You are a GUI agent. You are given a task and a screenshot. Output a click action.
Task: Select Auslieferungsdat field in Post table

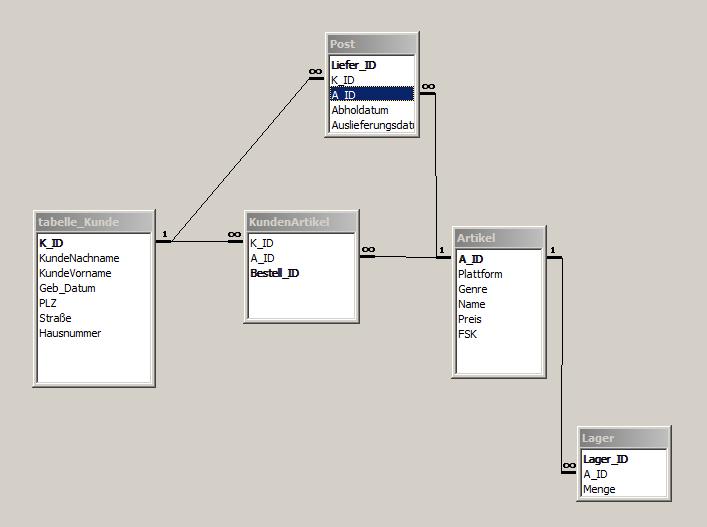click(x=372, y=125)
